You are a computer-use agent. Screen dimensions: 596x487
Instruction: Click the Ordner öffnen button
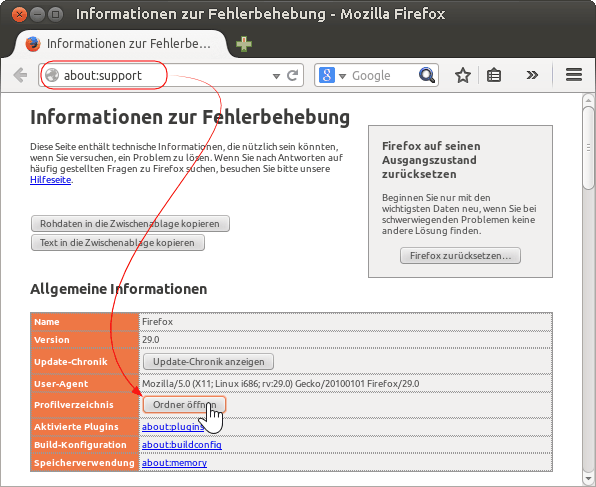point(184,405)
